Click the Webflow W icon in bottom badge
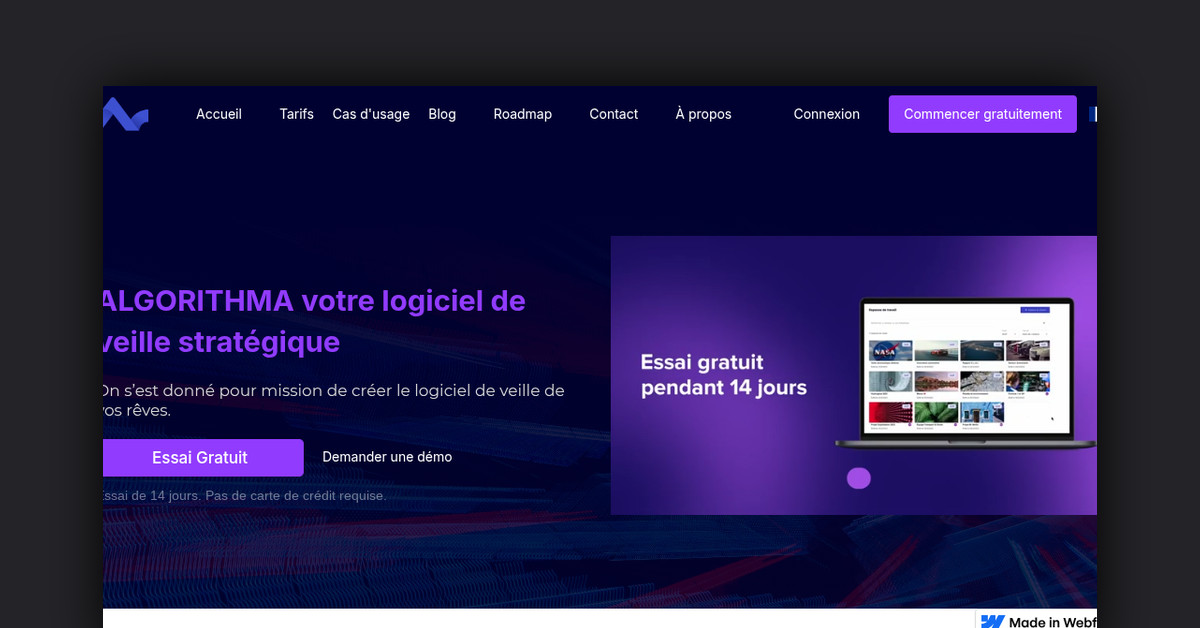 pos(994,620)
